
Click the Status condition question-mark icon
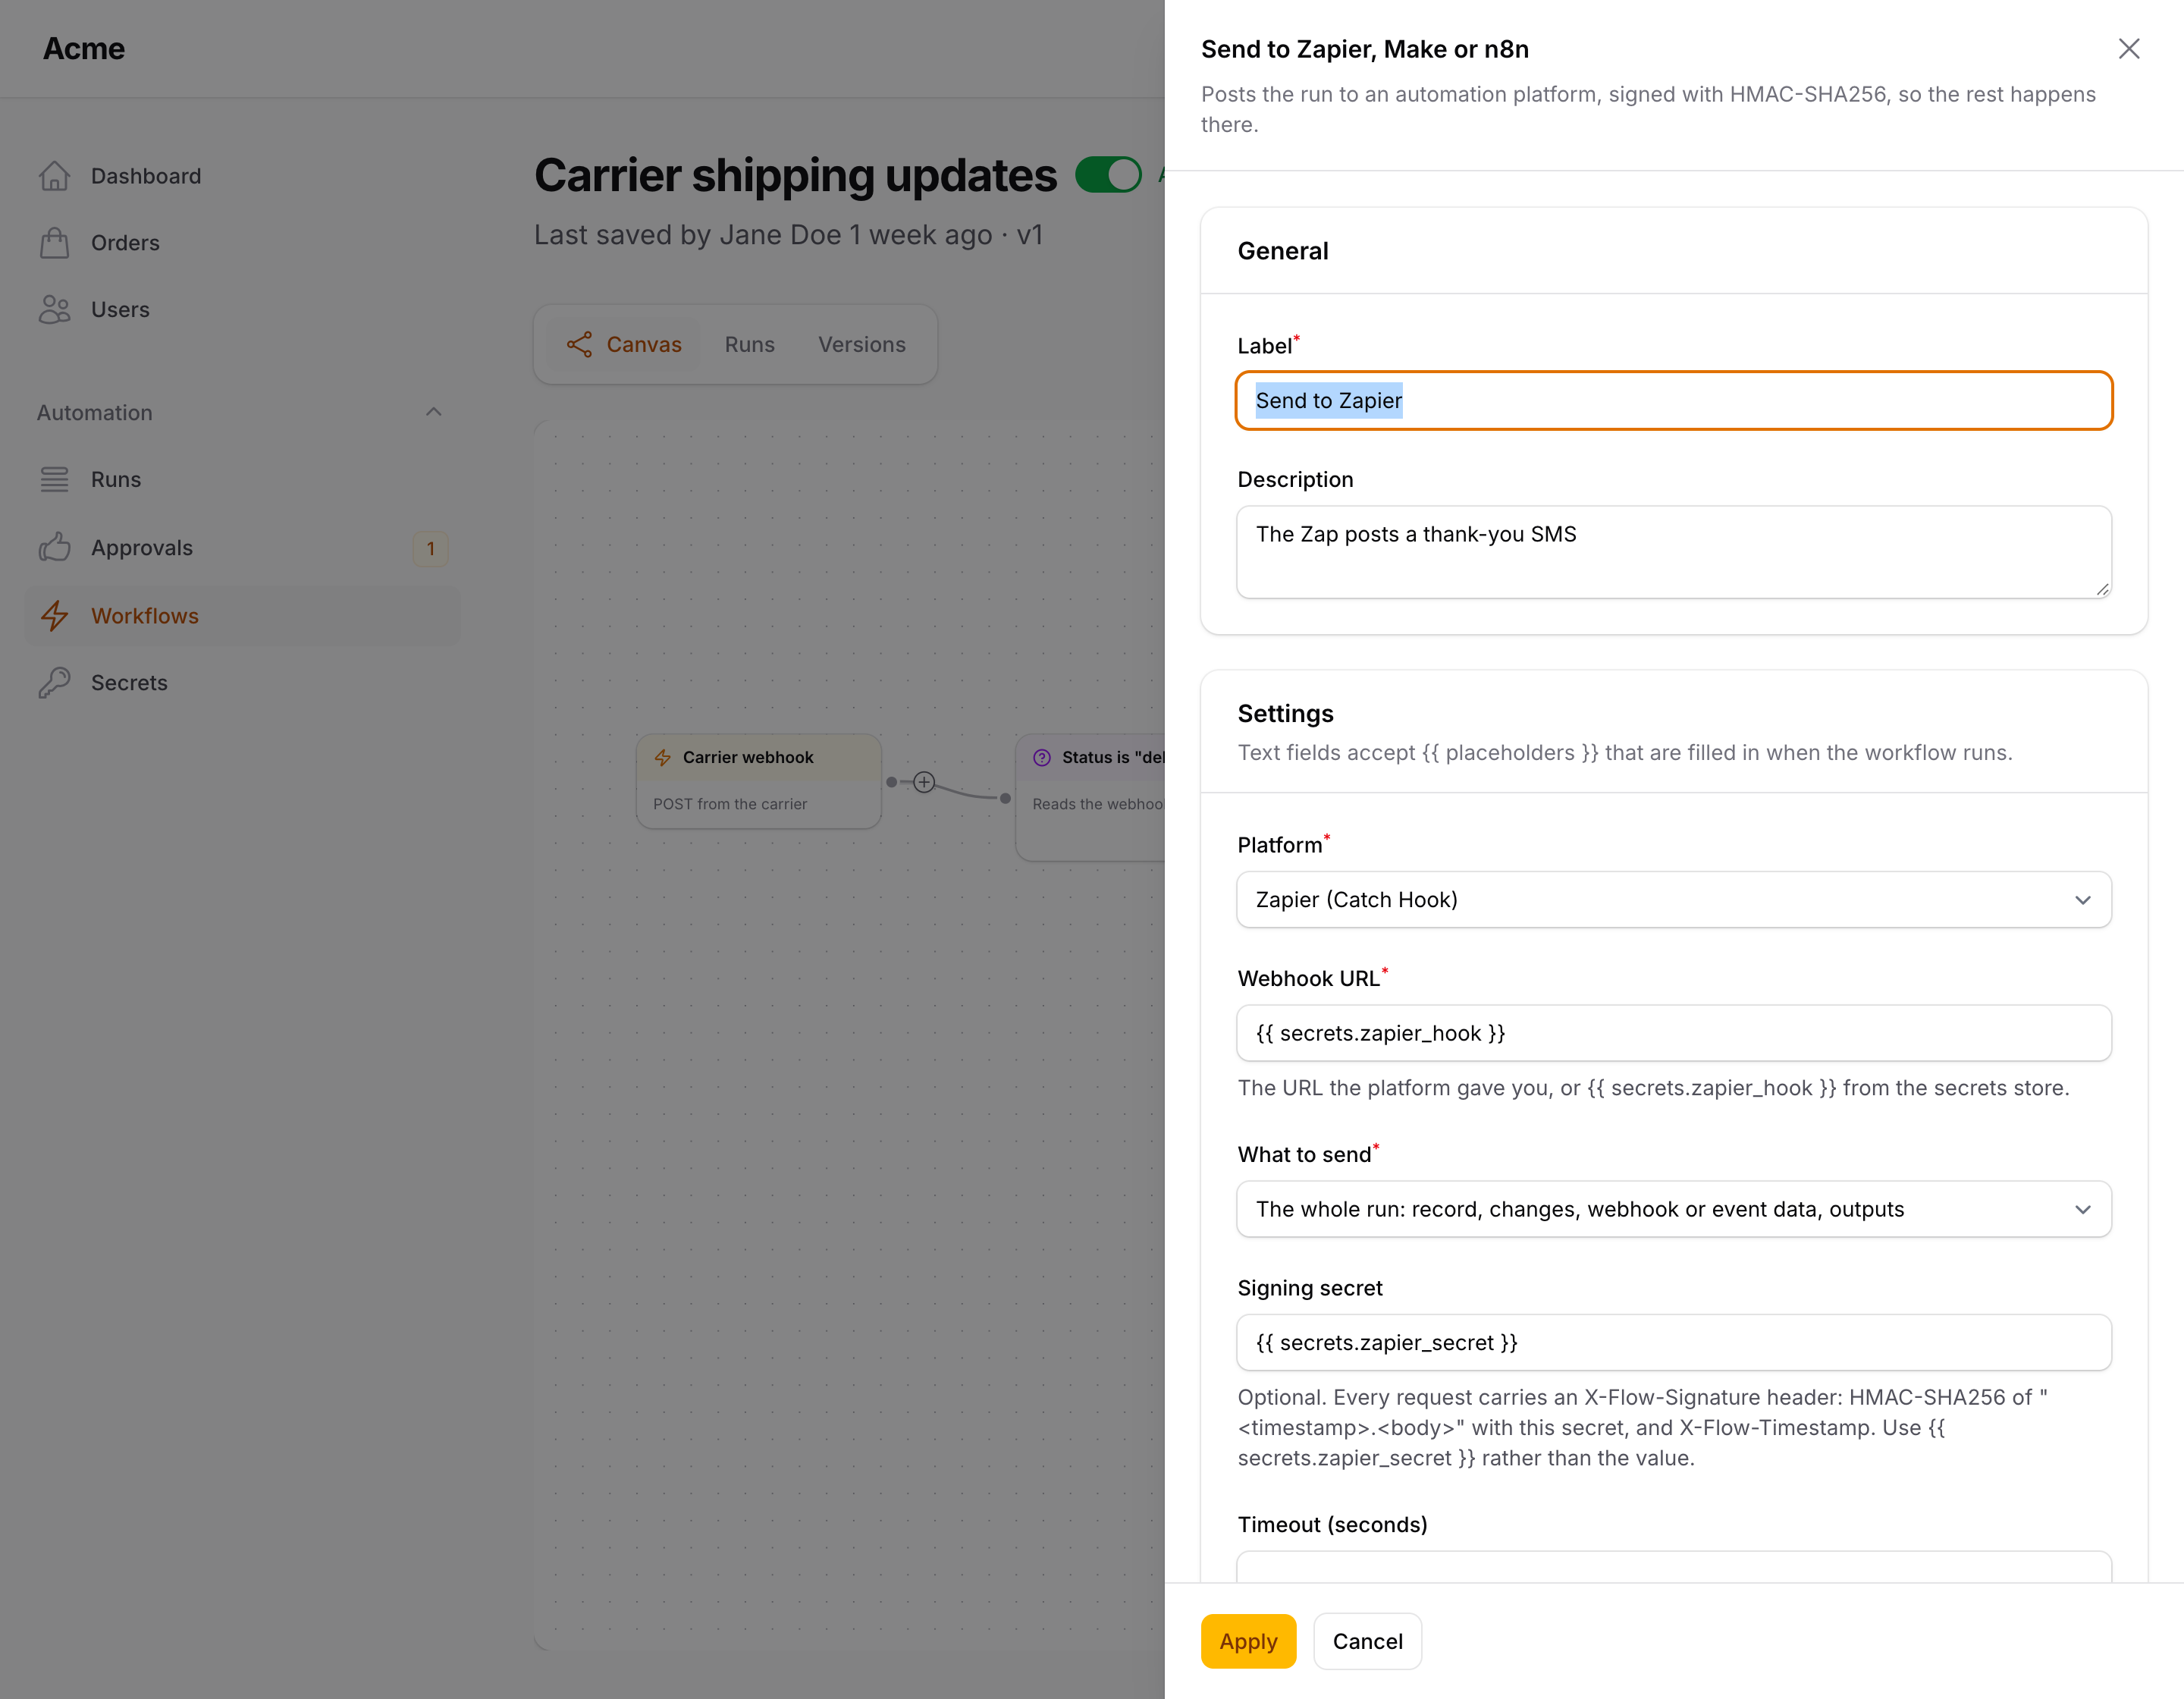1042,758
